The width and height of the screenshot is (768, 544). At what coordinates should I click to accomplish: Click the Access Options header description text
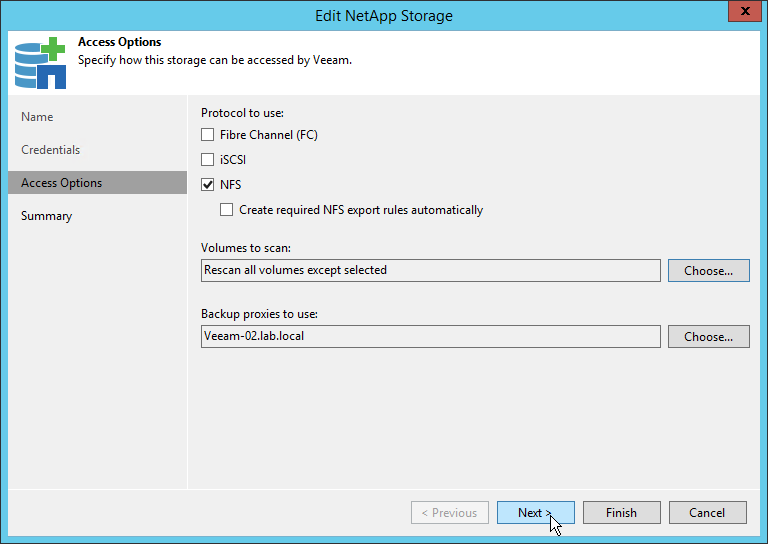(x=215, y=60)
